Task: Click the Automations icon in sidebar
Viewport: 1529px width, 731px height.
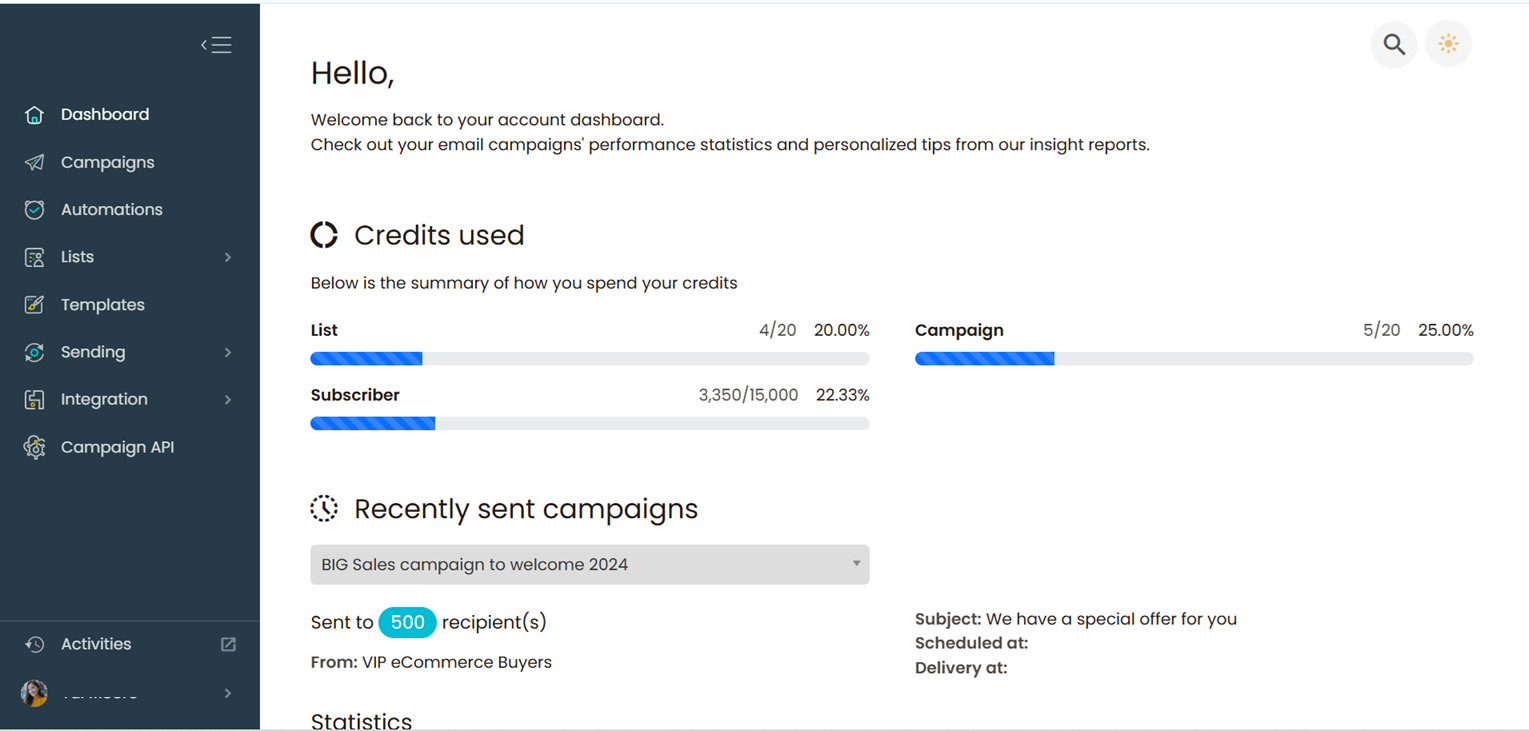Action: (x=35, y=210)
